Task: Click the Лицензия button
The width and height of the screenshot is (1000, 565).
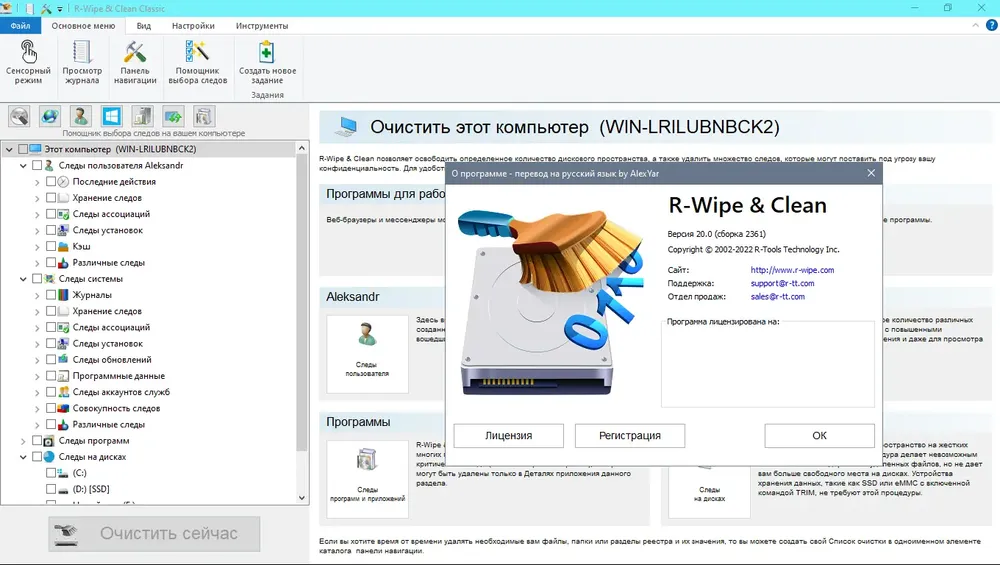Action: point(508,436)
